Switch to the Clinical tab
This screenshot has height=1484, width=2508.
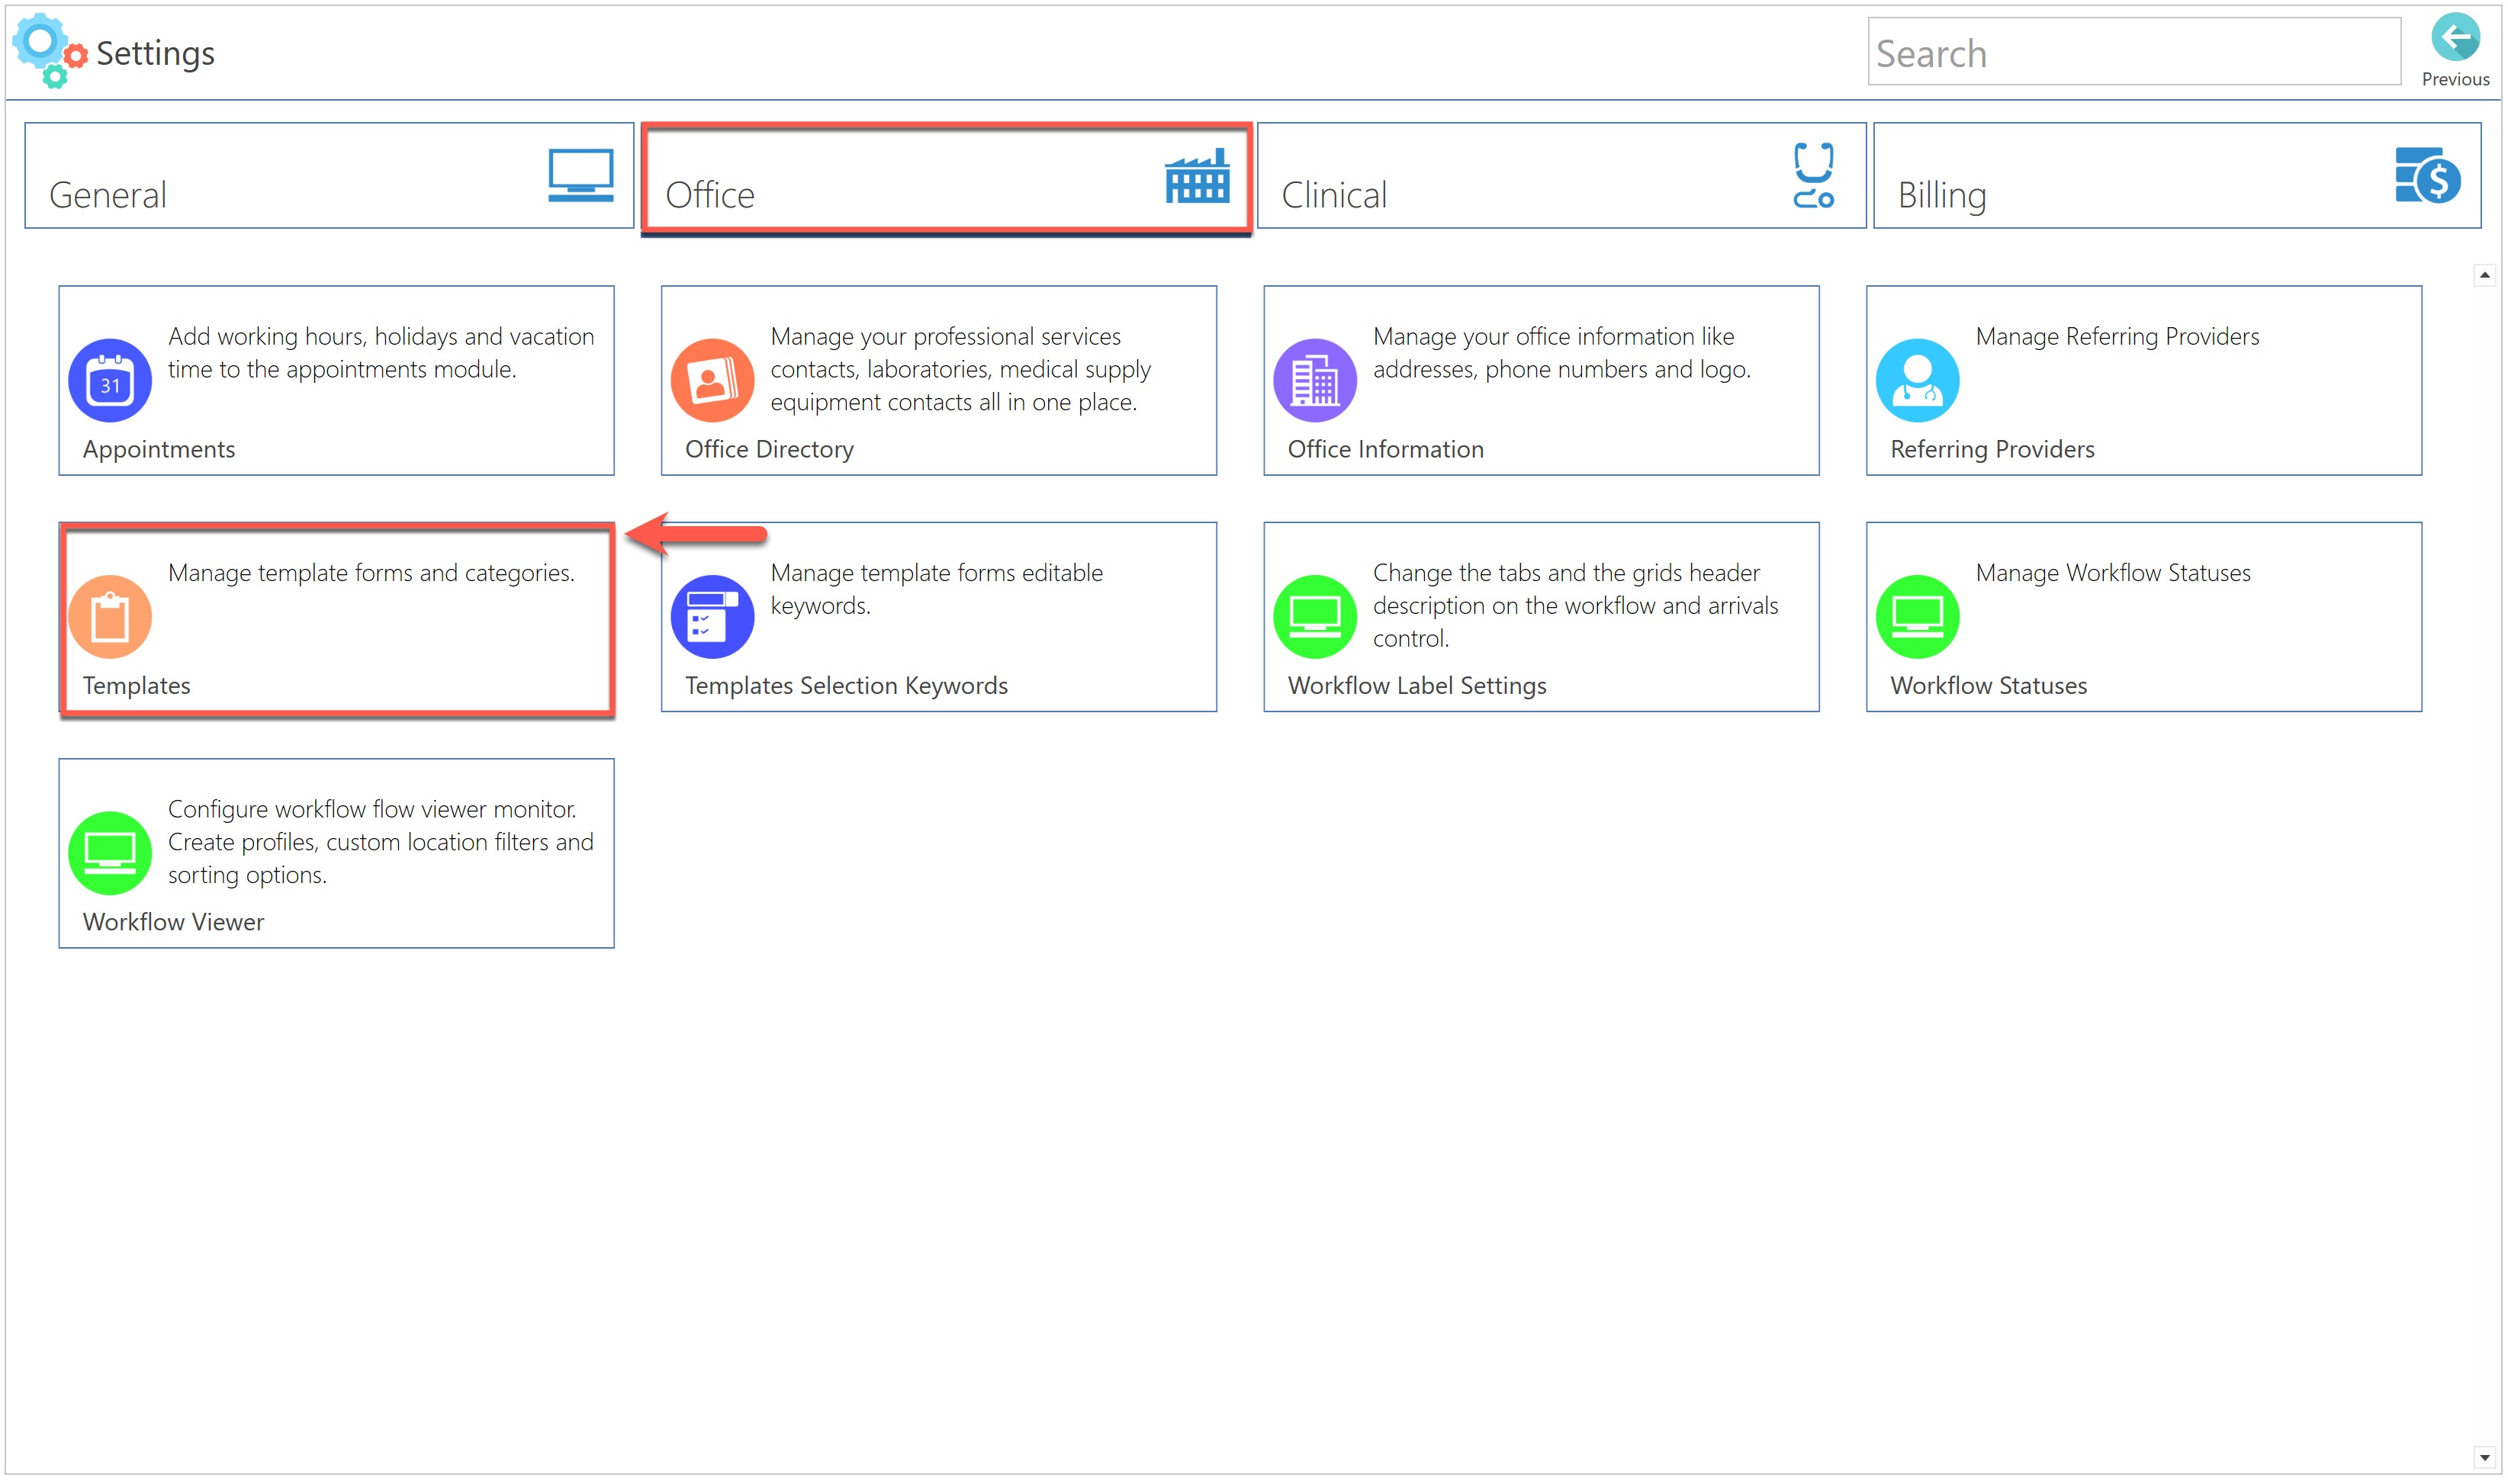tap(1560, 176)
